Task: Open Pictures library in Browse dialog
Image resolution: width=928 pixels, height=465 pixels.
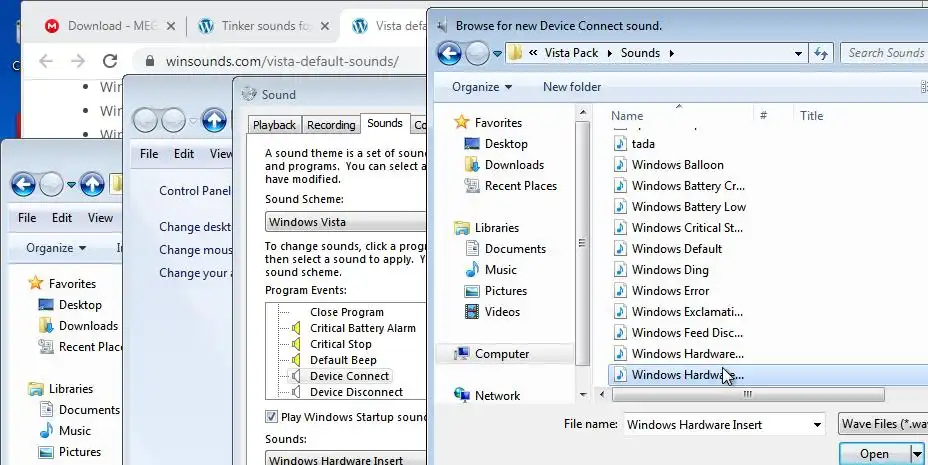Action: pos(505,291)
